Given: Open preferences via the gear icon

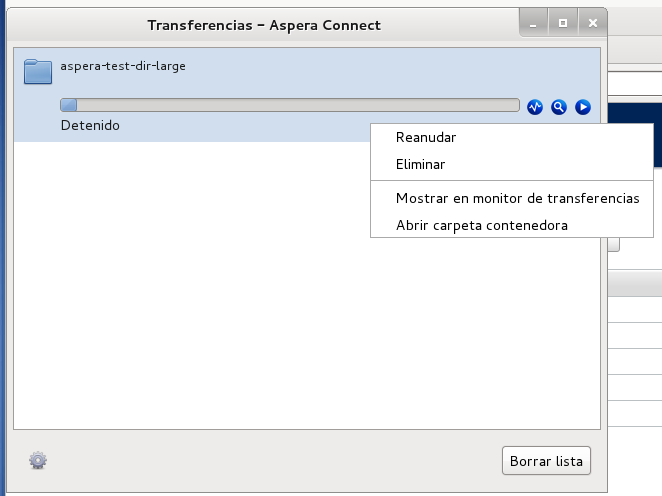Looking at the screenshot, I should [x=38, y=460].
